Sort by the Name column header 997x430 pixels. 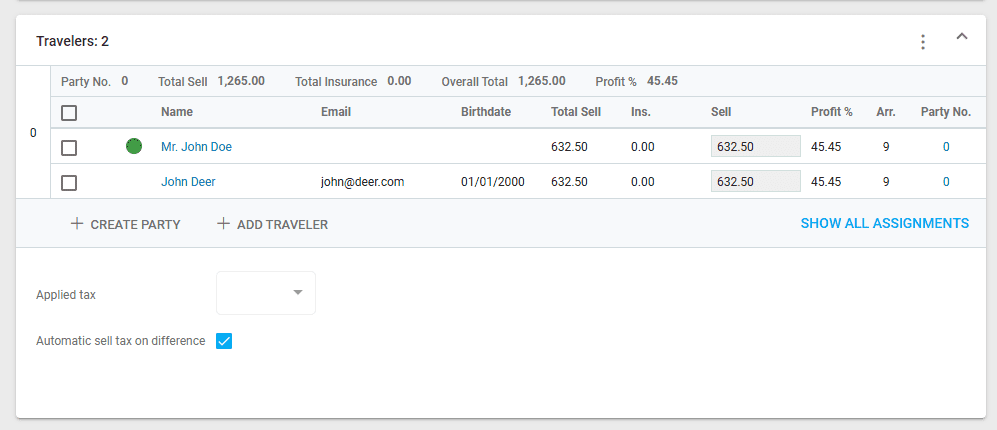pyautogui.click(x=177, y=112)
